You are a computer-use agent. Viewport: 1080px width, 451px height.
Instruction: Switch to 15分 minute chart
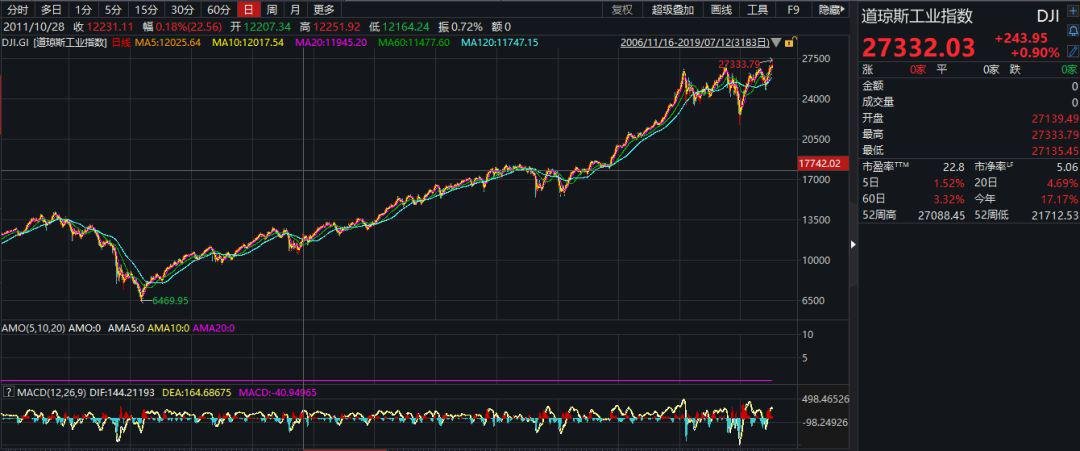[x=146, y=10]
